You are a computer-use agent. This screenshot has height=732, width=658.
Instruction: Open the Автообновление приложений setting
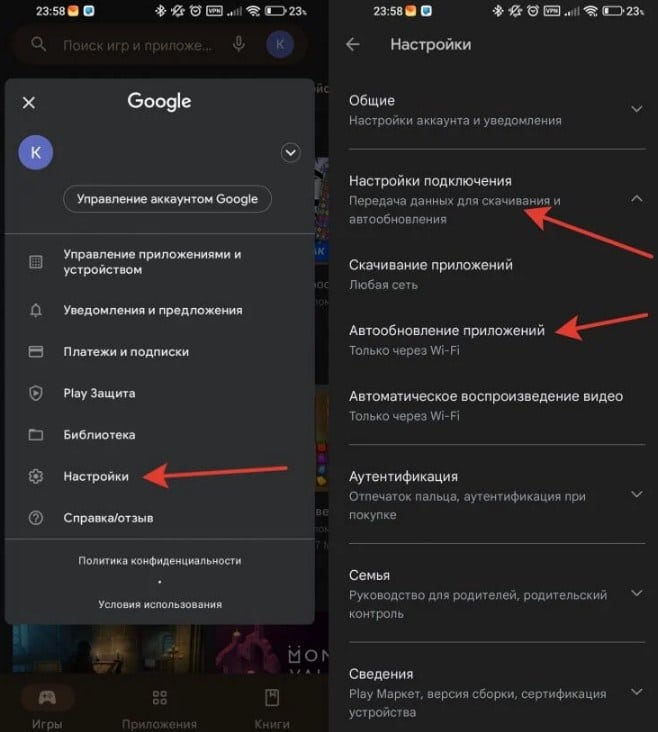tap(446, 339)
